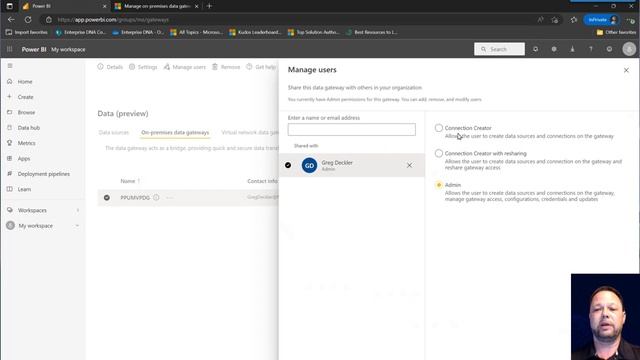The height and width of the screenshot is (360, 640).
Task: Switch to On-premises data gateways tab
Action: coord(175,132)
